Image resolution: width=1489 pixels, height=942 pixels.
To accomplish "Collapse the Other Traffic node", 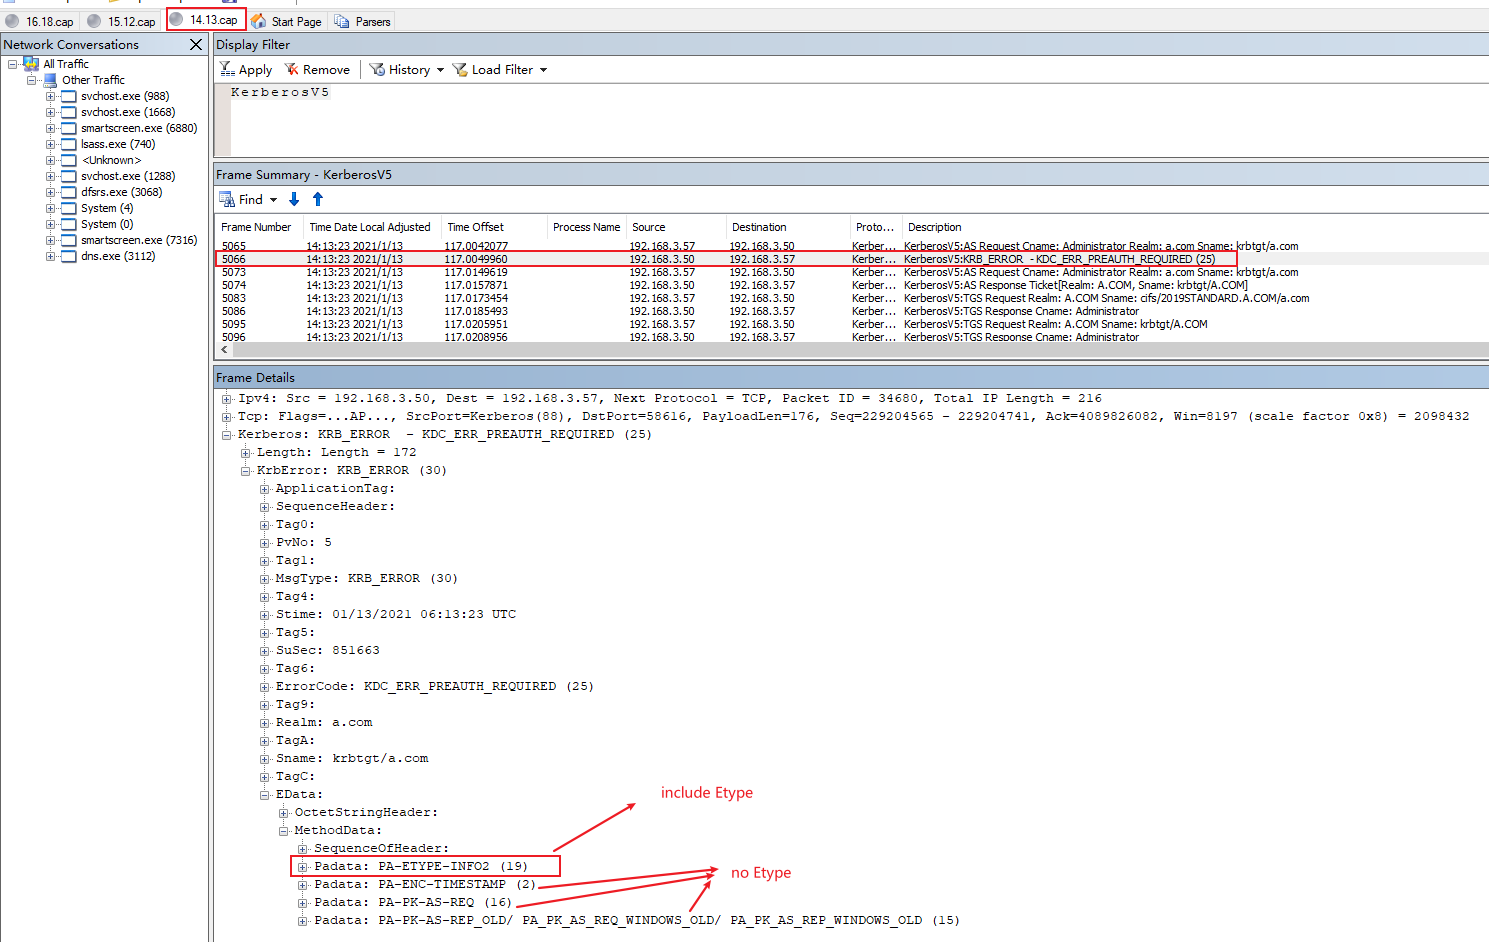I will (32, 80).
